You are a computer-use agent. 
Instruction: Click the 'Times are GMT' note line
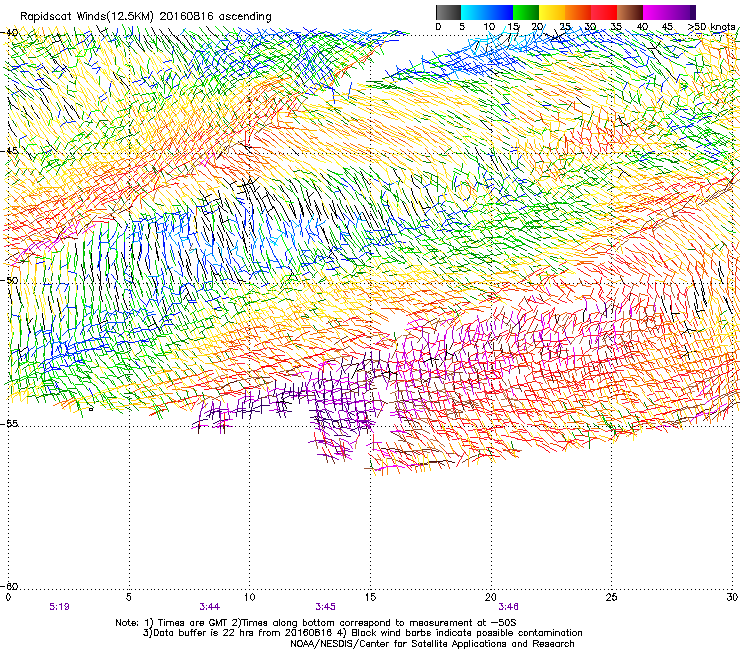(316, 623)
